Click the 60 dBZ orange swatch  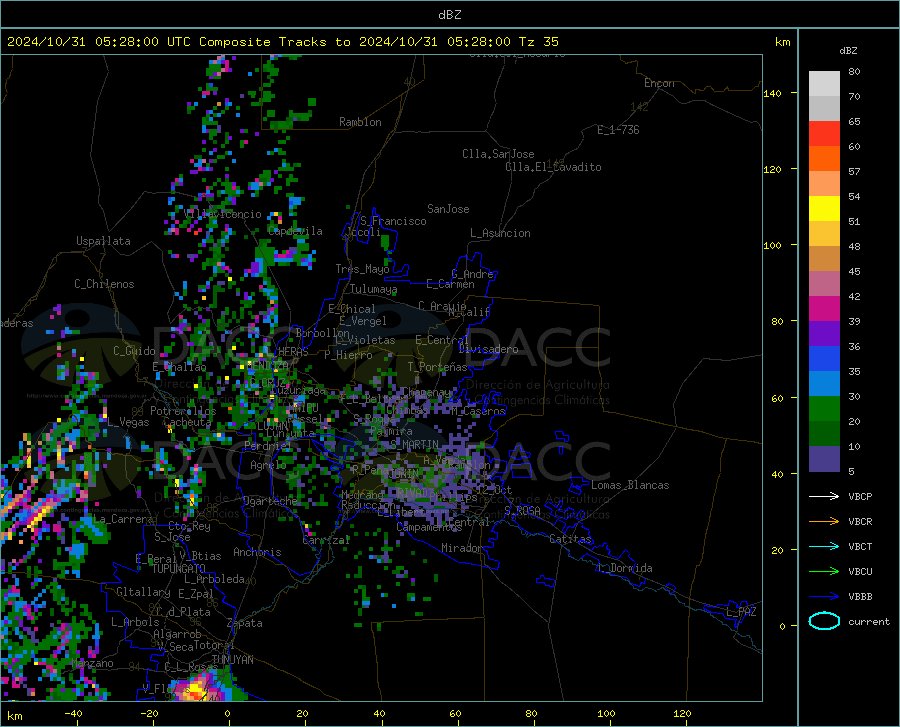824,159
